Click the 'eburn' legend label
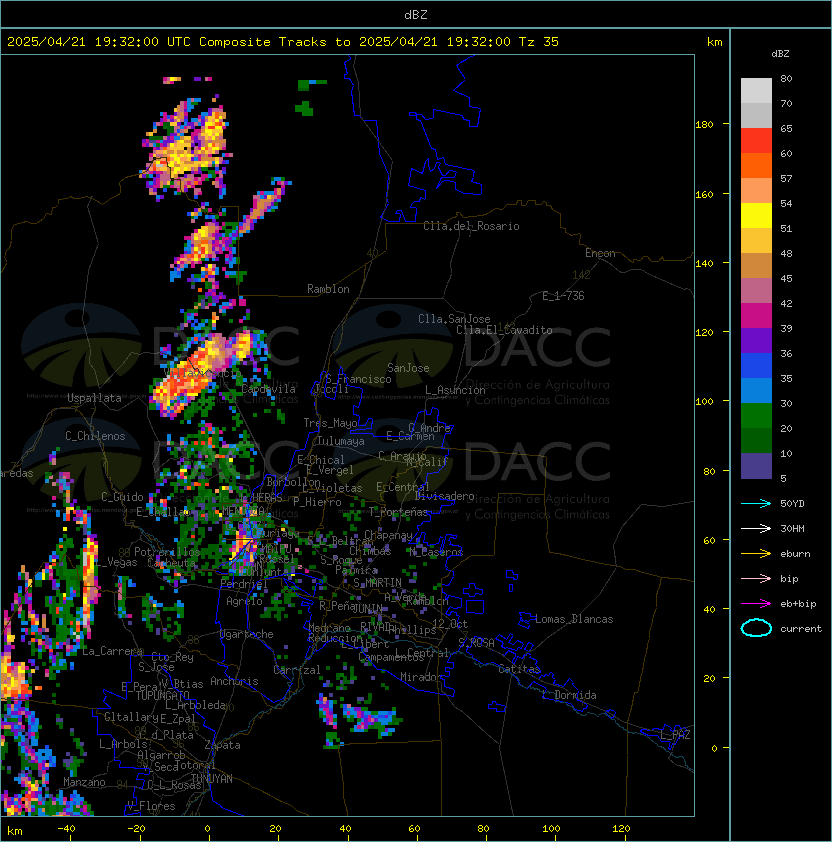Viewport: 832px width, 842px height. 795,554
